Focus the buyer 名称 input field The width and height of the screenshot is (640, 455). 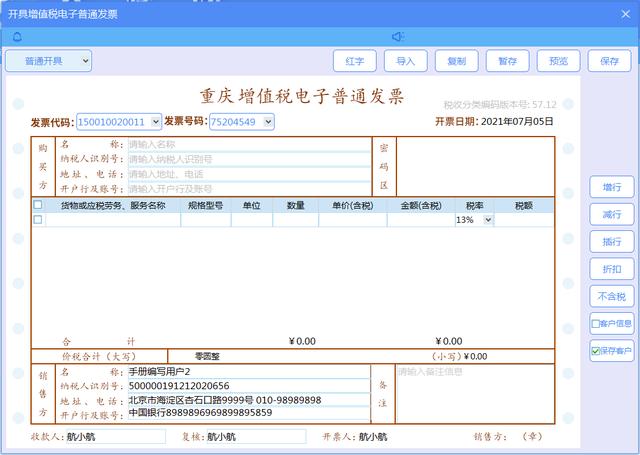(x=249, y=144)
